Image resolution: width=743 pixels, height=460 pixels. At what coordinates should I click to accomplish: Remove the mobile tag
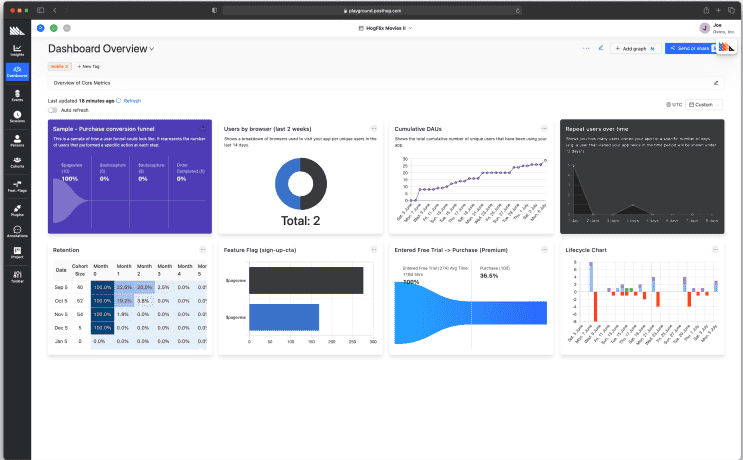[x=66, y=66]
